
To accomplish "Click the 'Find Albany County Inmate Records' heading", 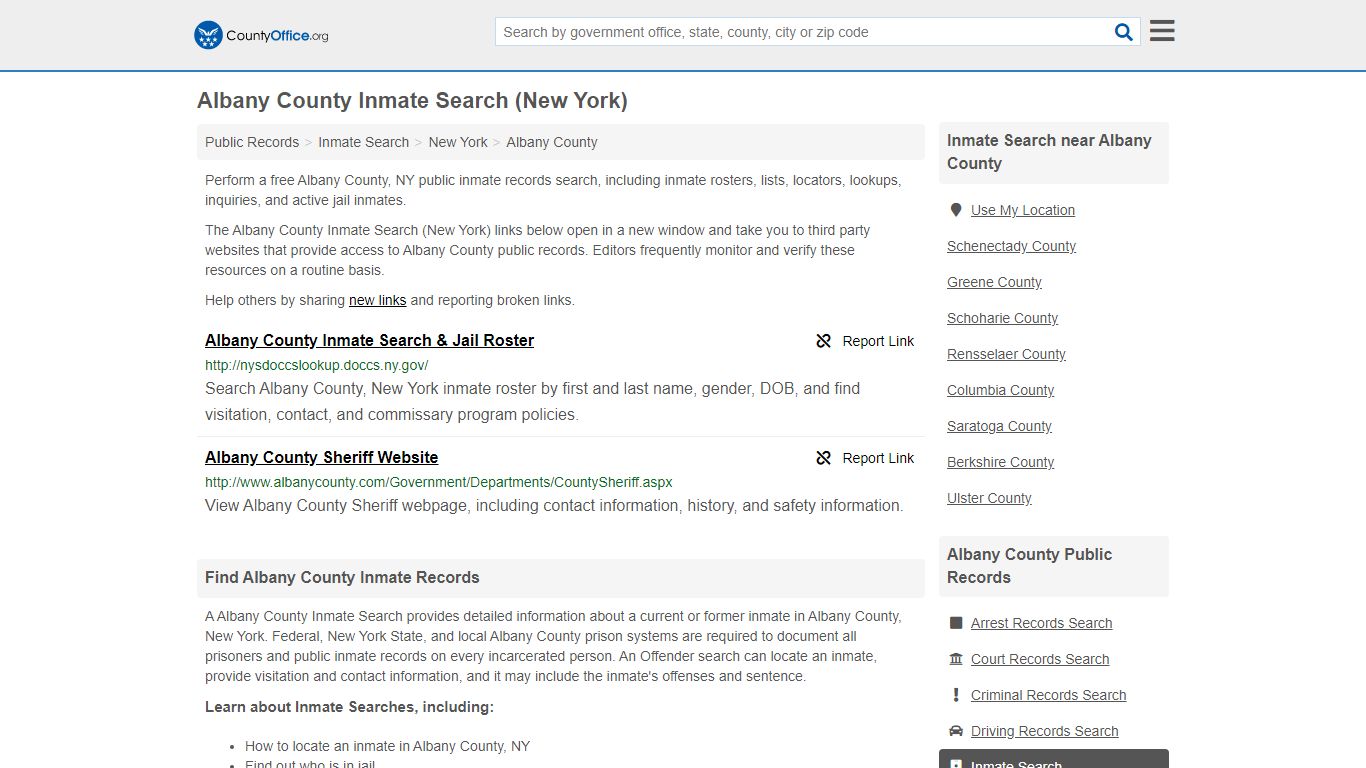I will click(342, 577).
